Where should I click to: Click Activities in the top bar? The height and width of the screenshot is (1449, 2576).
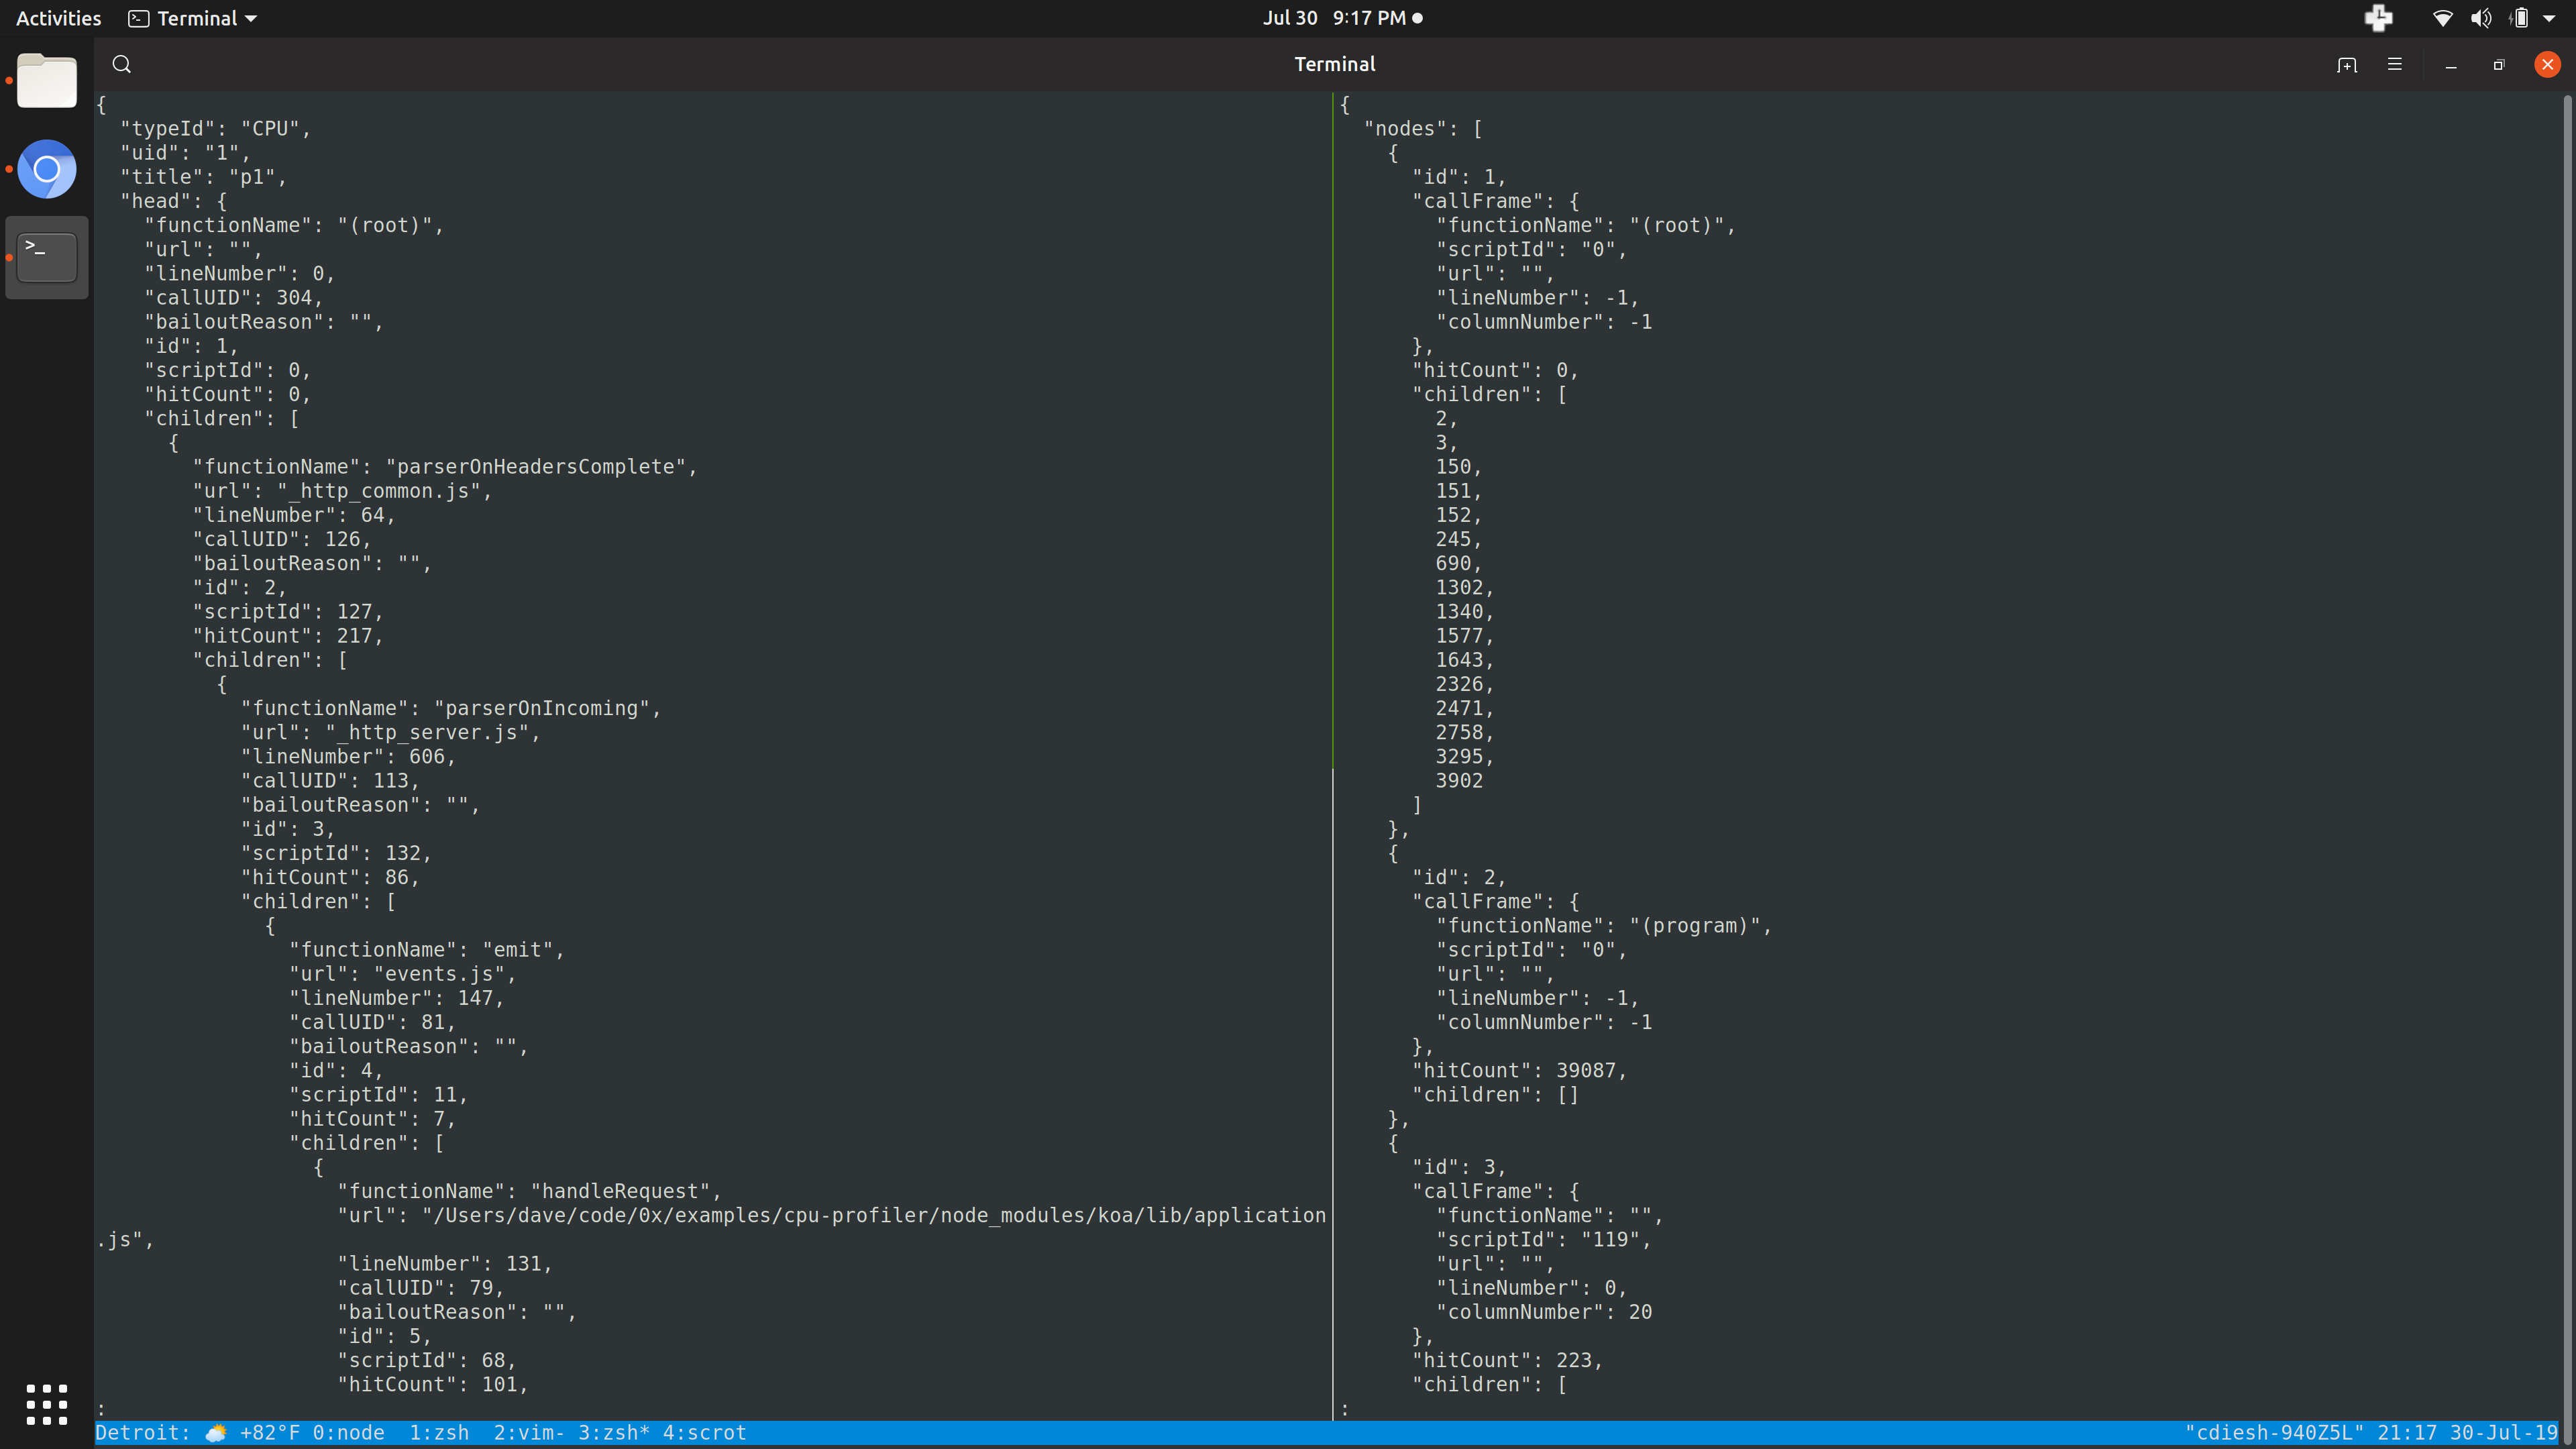click(58, 17)
